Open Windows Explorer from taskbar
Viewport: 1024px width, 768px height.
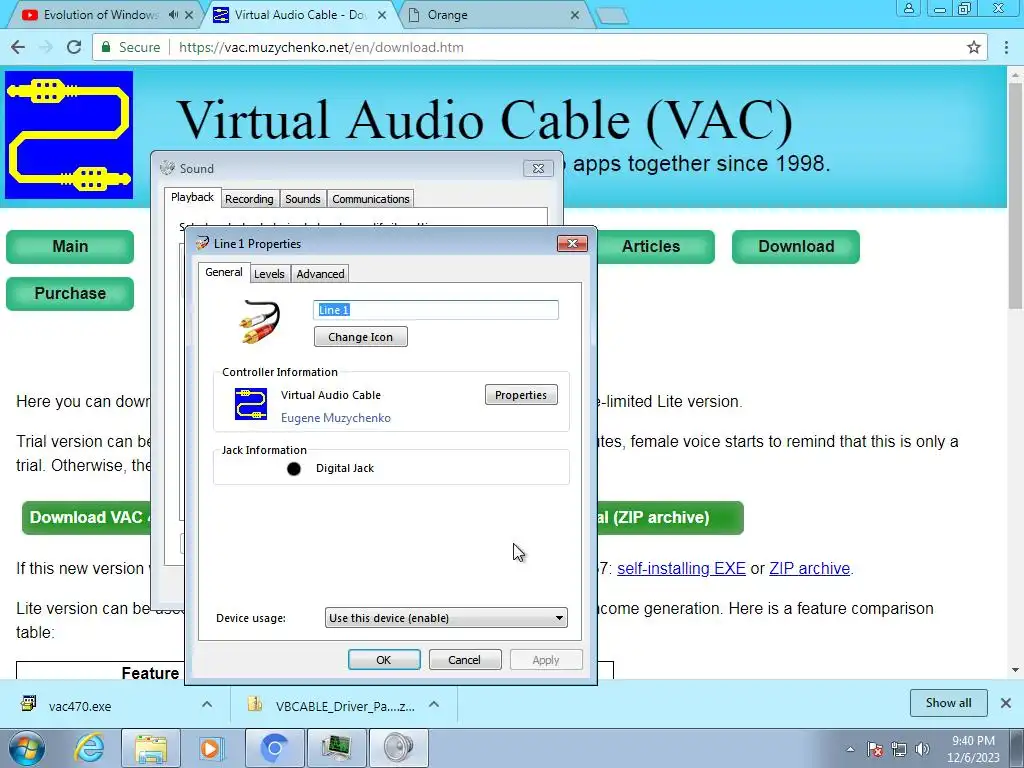click(x=151, y=748)
